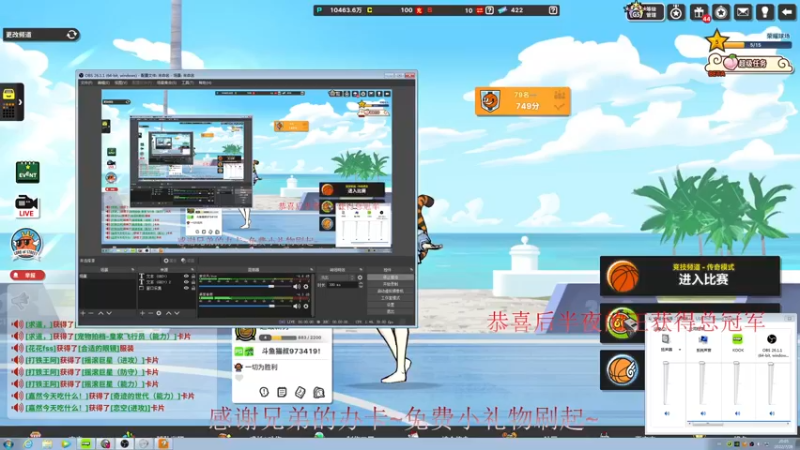
Task: Click the OBS 设置 settings button in controls
Action: (x=390, y=305)
